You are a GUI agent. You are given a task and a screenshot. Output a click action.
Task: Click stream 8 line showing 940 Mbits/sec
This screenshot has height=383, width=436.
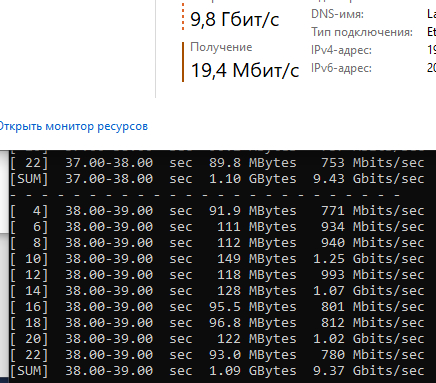click(217, 243)
